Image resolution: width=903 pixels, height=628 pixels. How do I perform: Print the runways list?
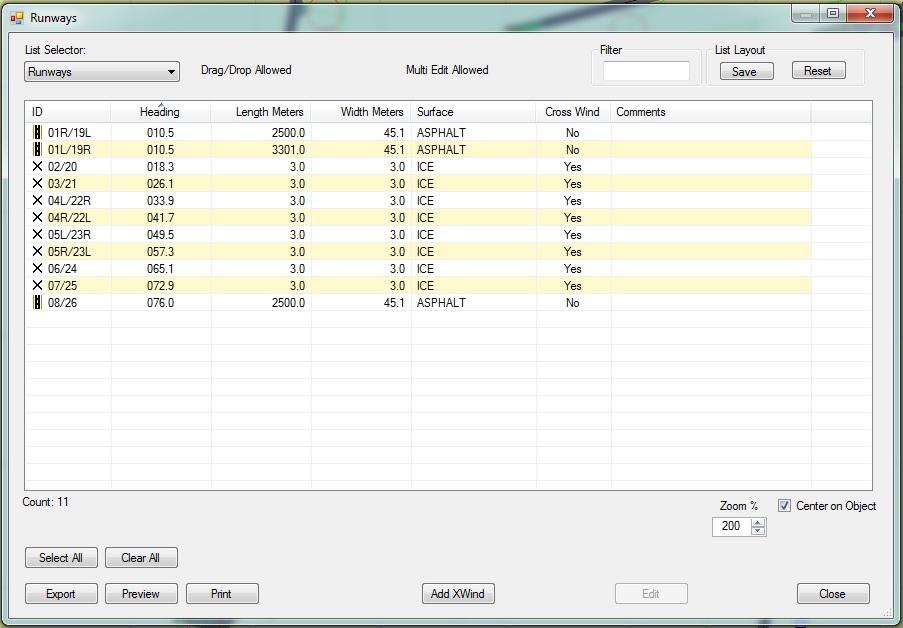222,594
